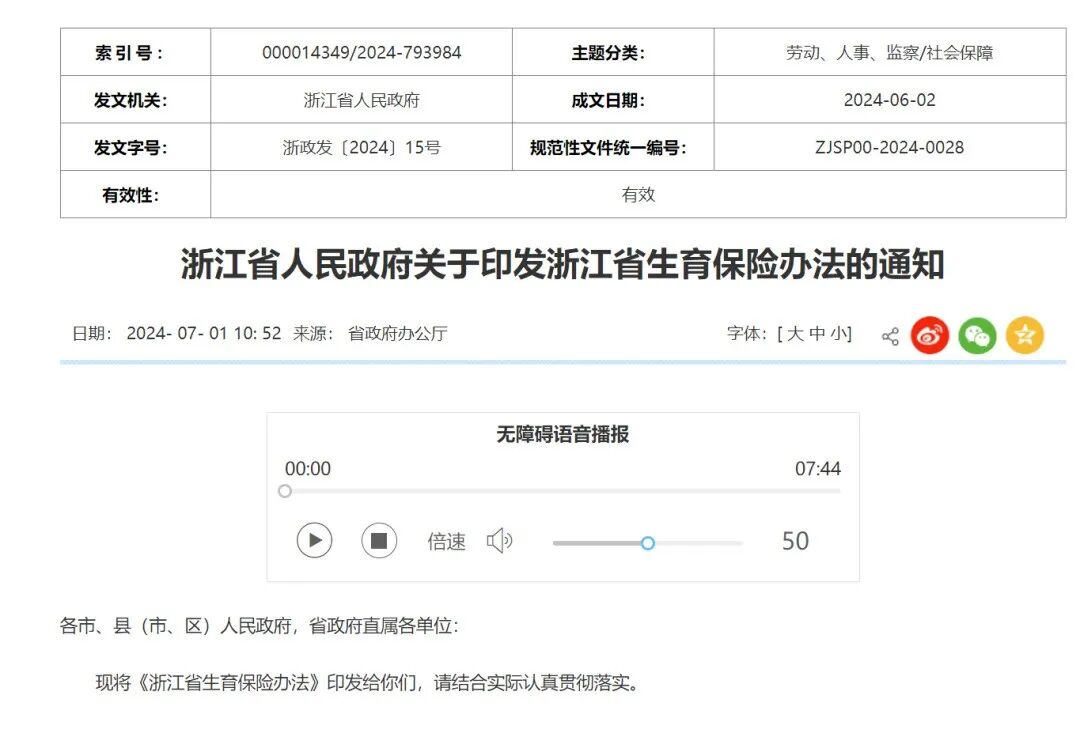Select the index number 000014349/2024-793984
Viewport: 1080px width, 737px height.
tap(362, 52)
